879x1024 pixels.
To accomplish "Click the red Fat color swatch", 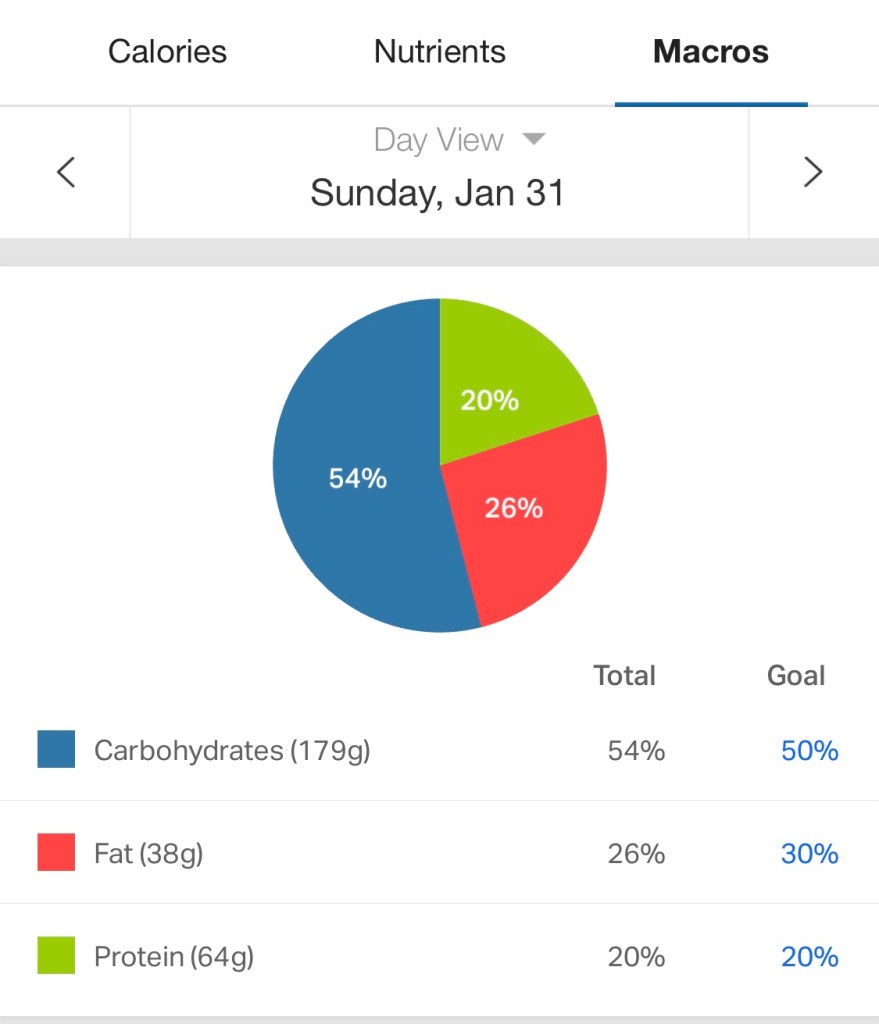I will [x=56, y=852].
